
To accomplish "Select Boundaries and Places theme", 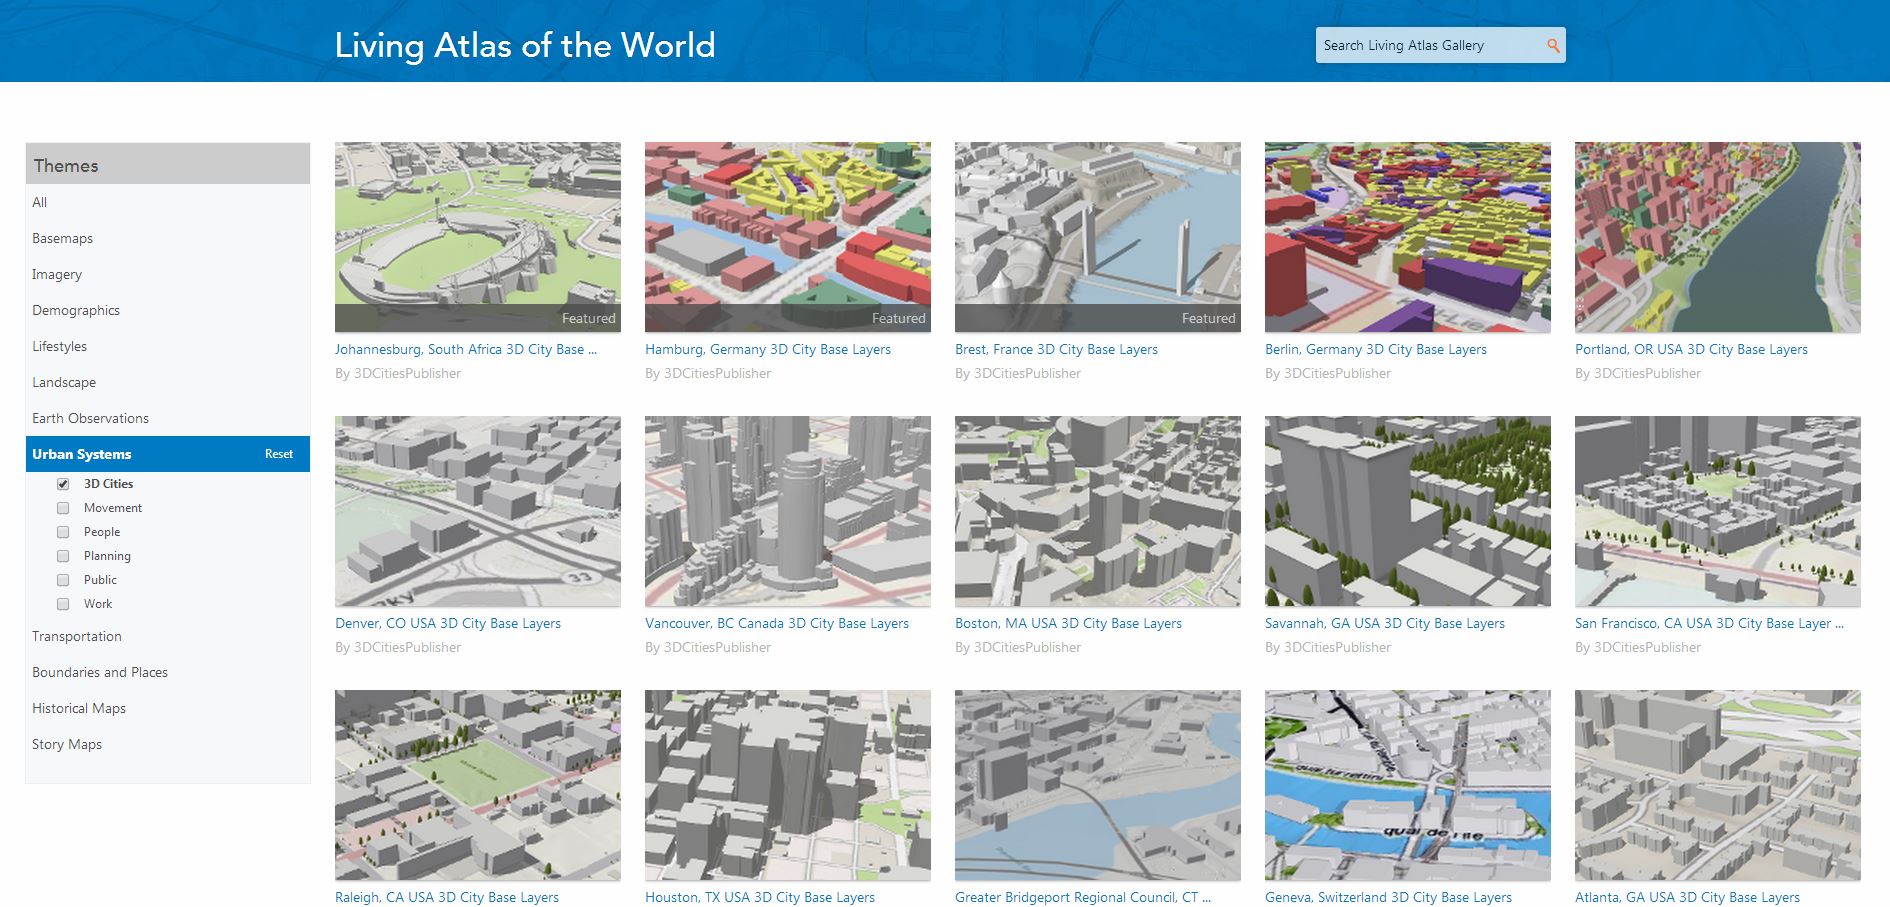I will [x=168, y=672].
